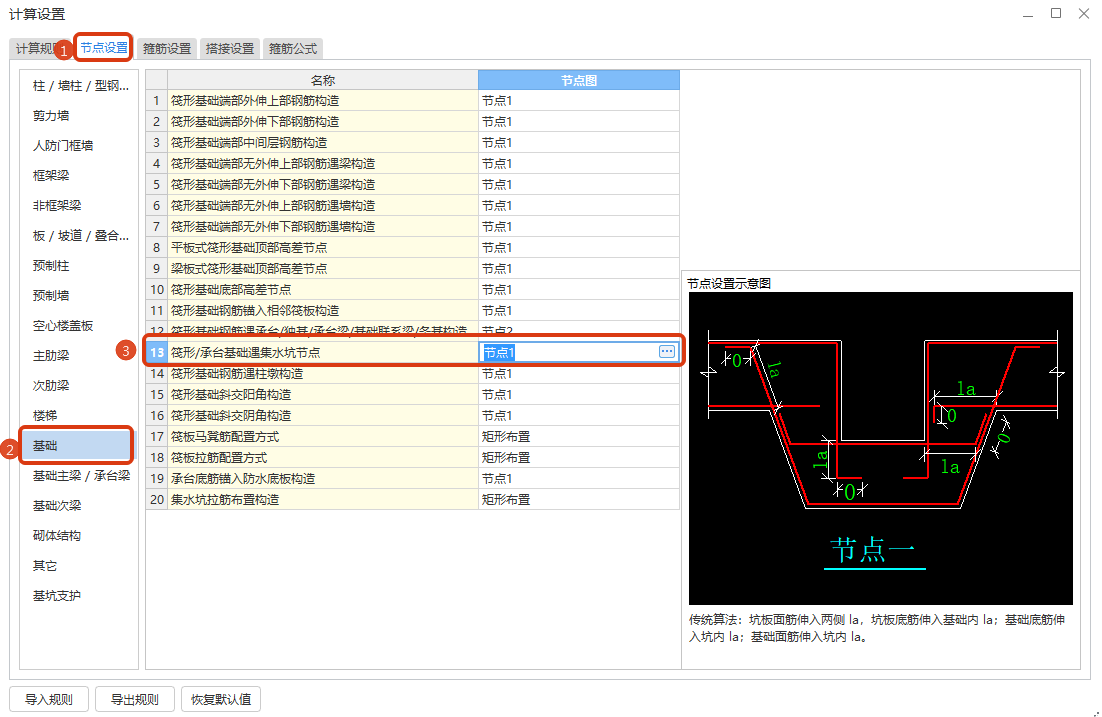Image resolution: width=1102 pixels, height=717 pixels.
Task: Open the 搭接设置 tab
Action: click(230, 49)
